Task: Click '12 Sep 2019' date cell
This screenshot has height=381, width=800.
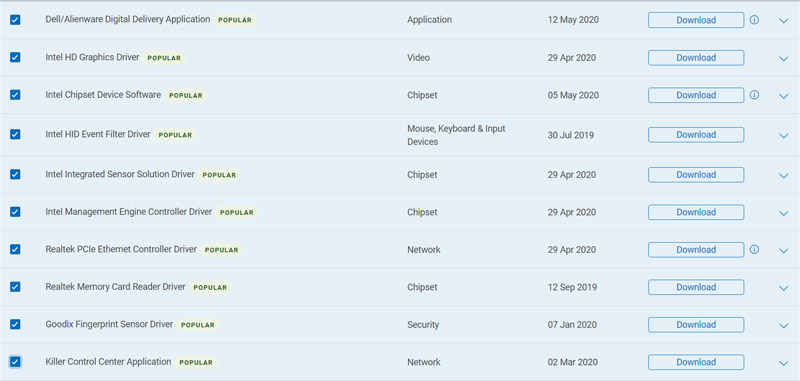Action: [572, 287]
